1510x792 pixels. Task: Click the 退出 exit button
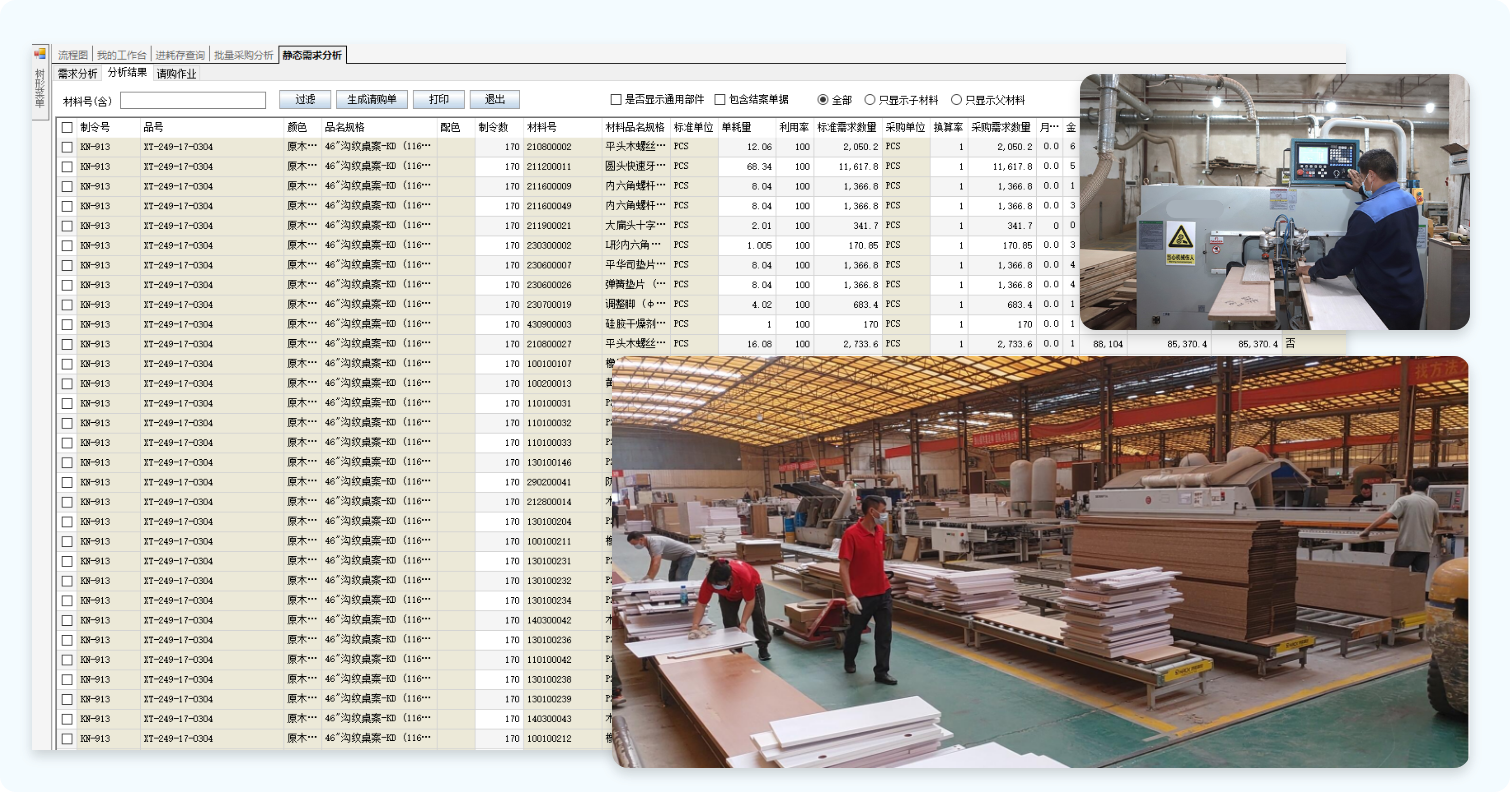pos(495,100)
